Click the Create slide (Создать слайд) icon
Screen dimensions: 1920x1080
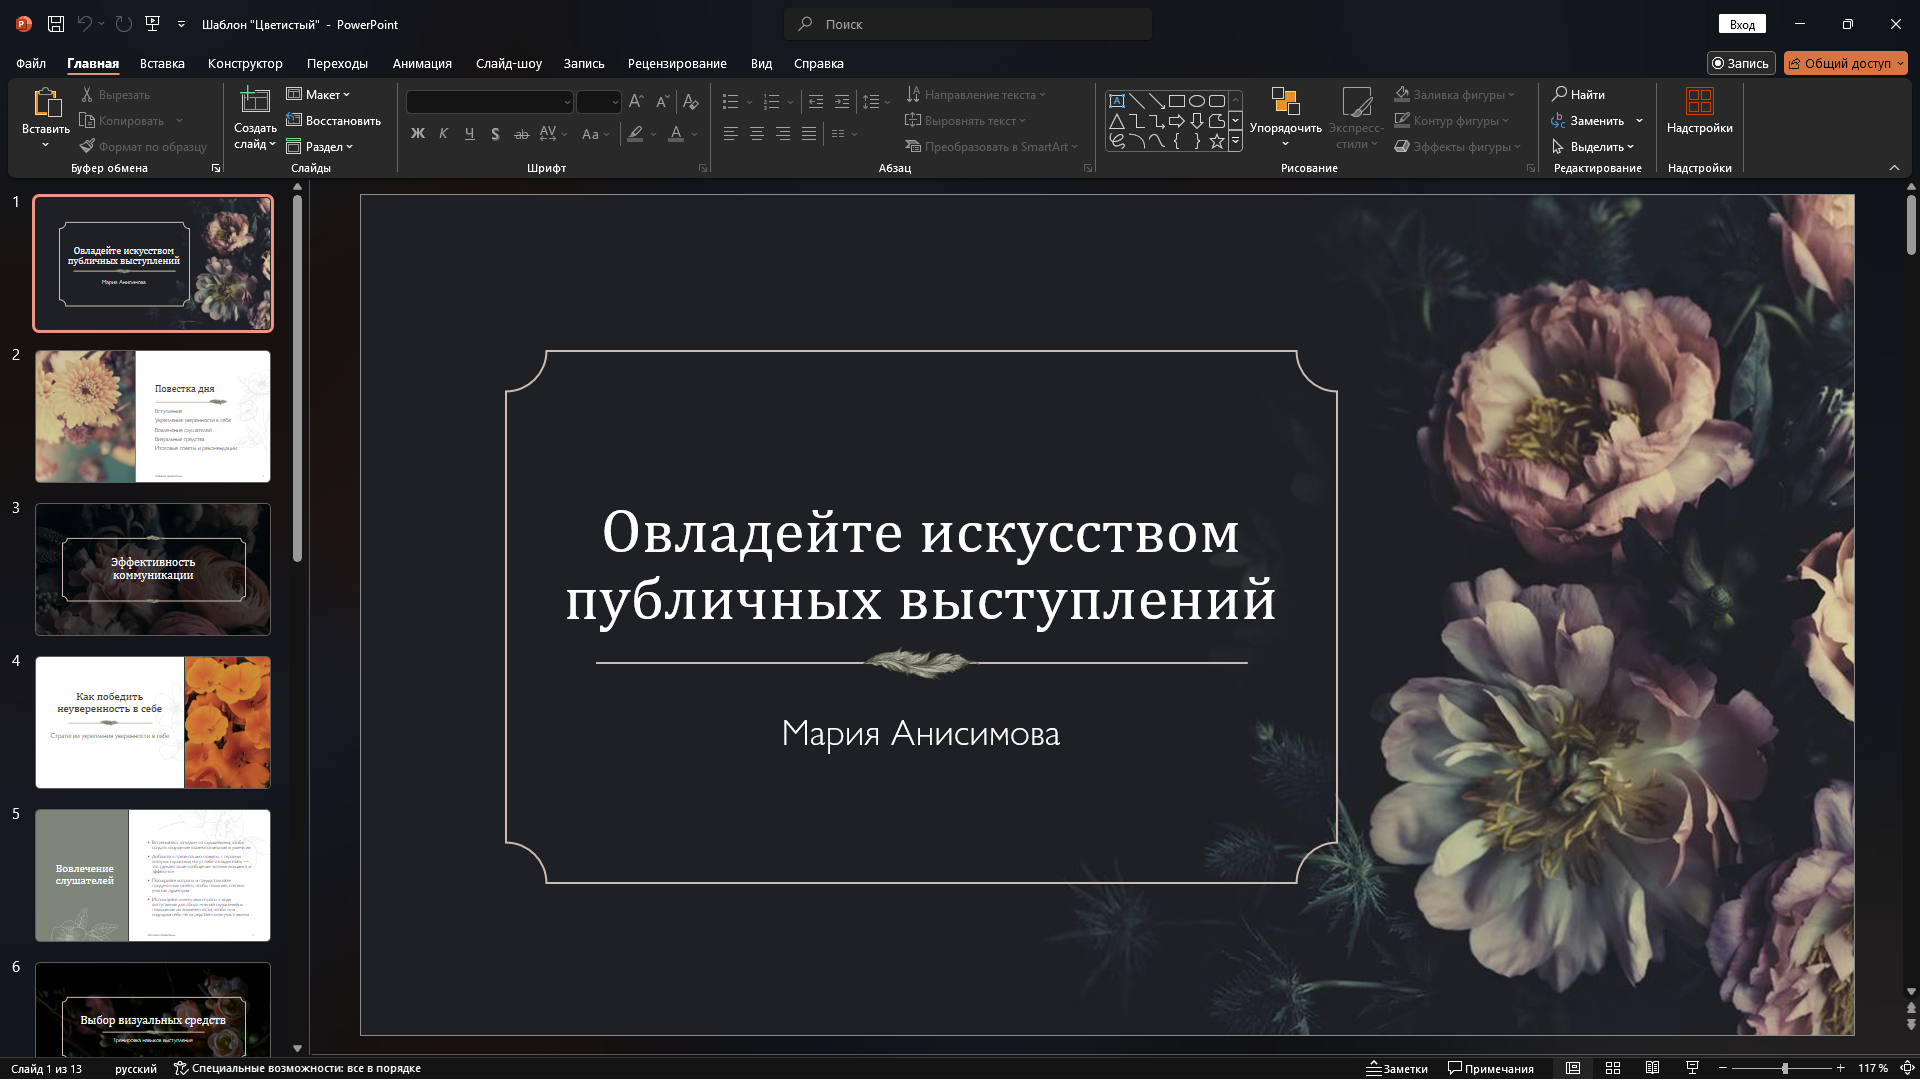pyautogui.click(x=255, y=101)
